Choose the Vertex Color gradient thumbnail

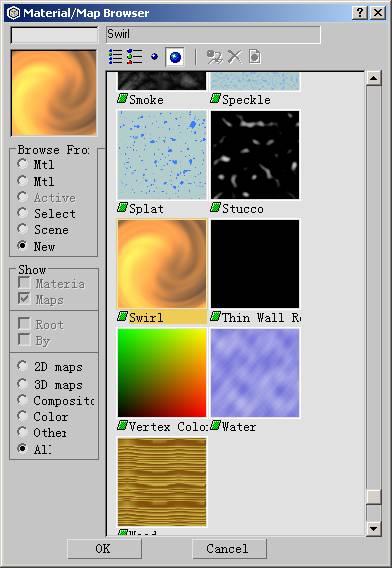162,373
